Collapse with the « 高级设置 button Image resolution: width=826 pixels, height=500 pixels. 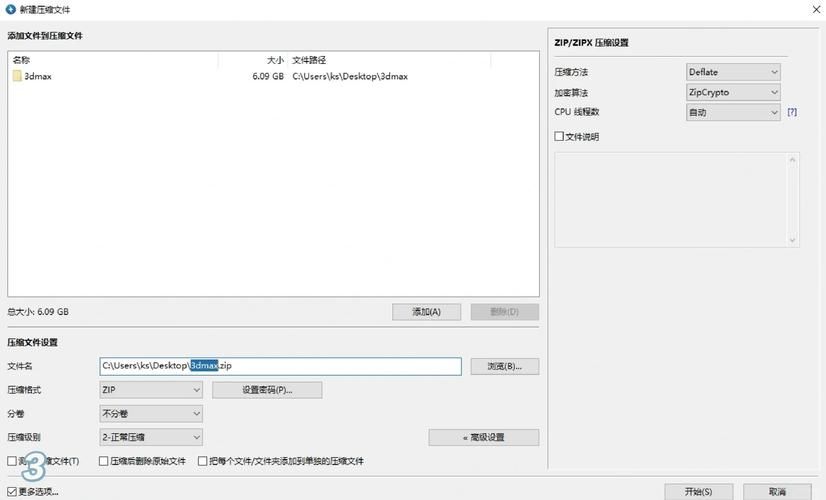(484, 437)
